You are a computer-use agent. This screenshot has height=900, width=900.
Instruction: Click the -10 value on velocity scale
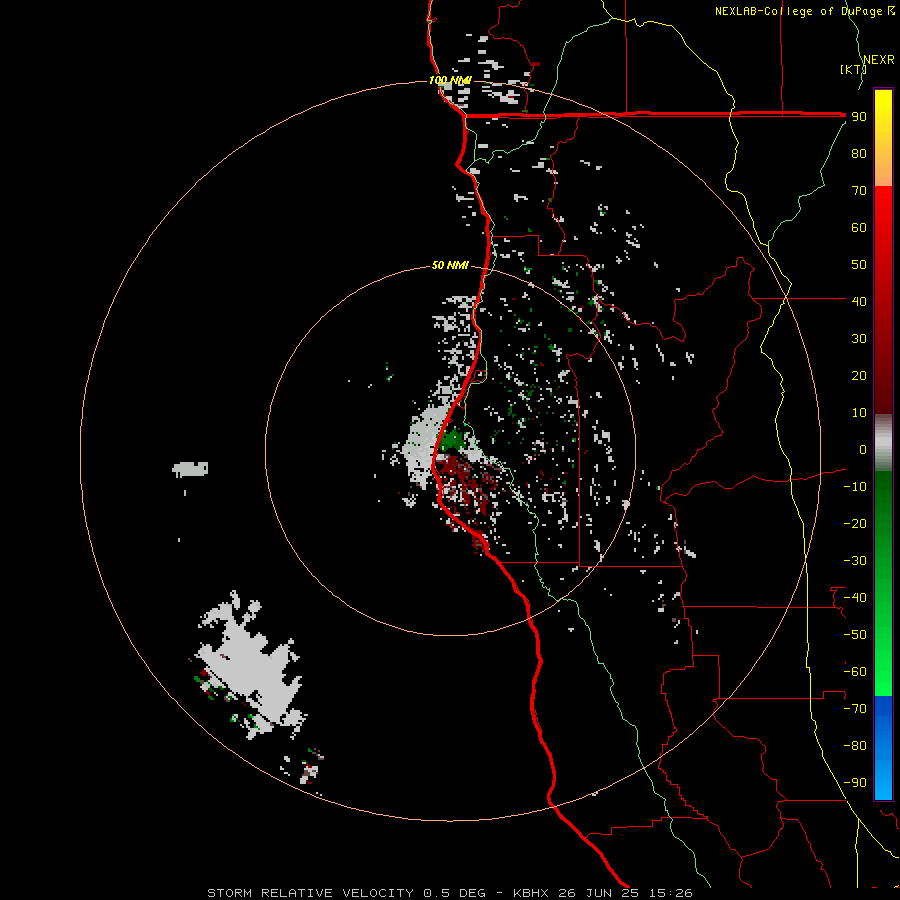click(x=855, y=487)
